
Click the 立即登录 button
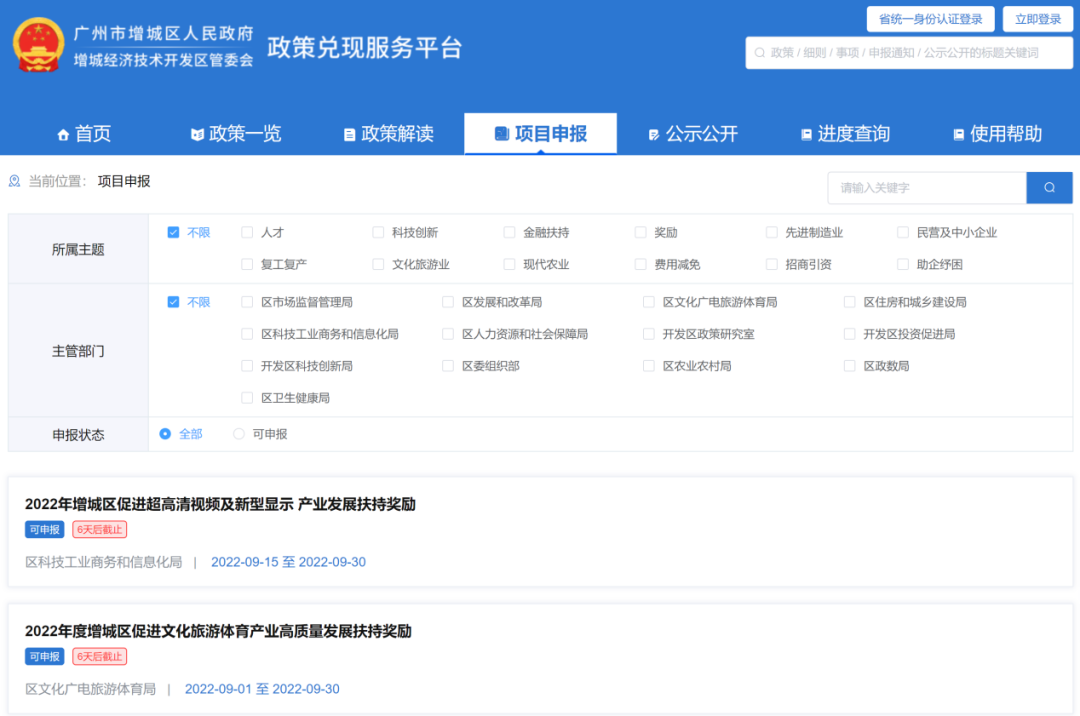coord(1037,19)
